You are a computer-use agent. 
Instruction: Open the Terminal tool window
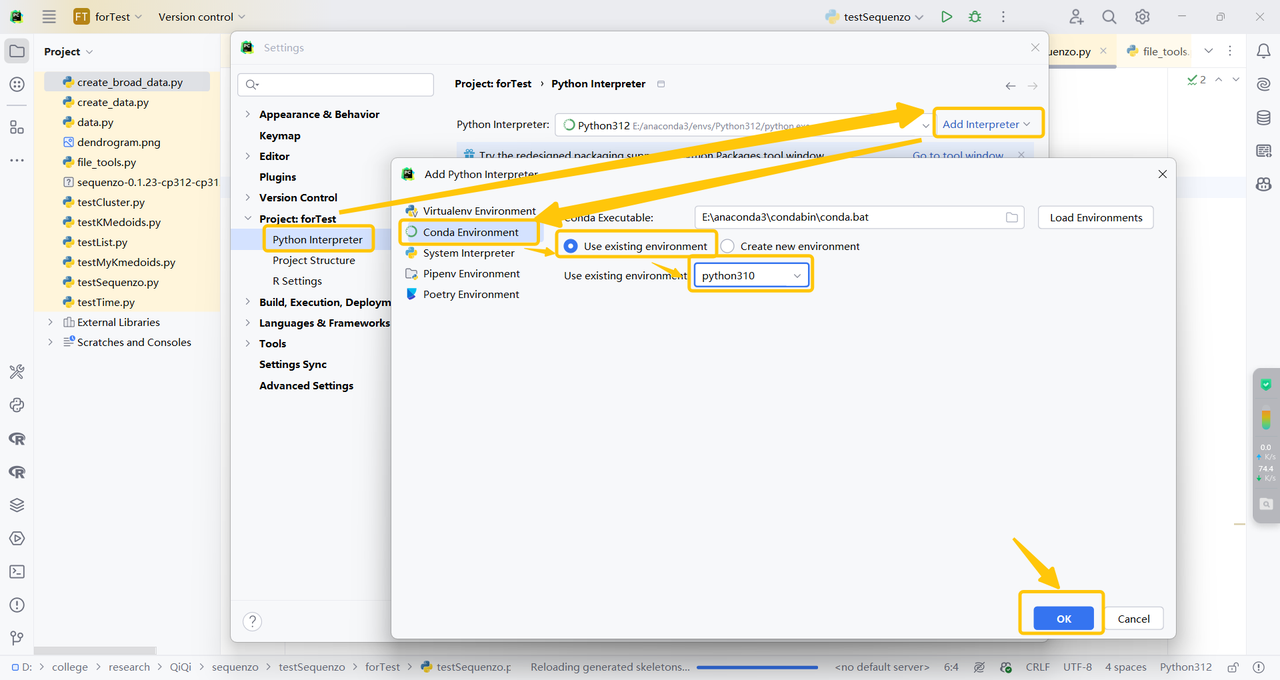(17, 572)
